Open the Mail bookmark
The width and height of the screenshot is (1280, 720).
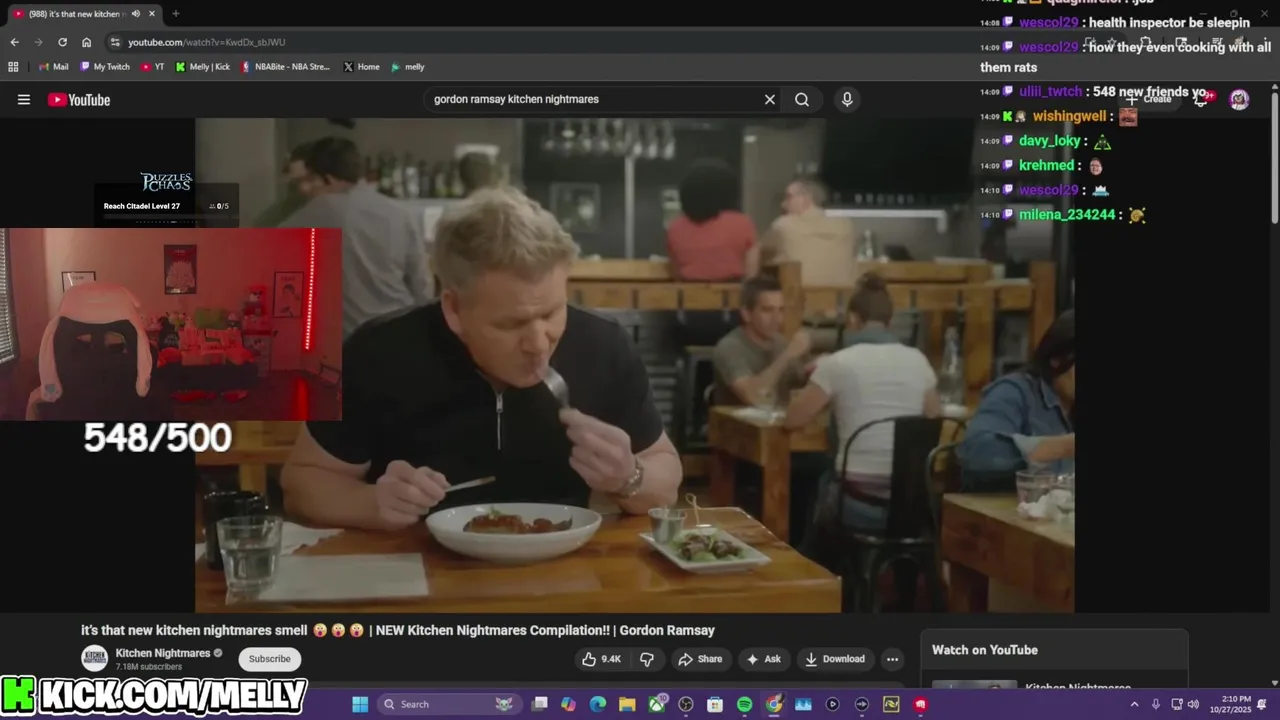click(54, 67)
